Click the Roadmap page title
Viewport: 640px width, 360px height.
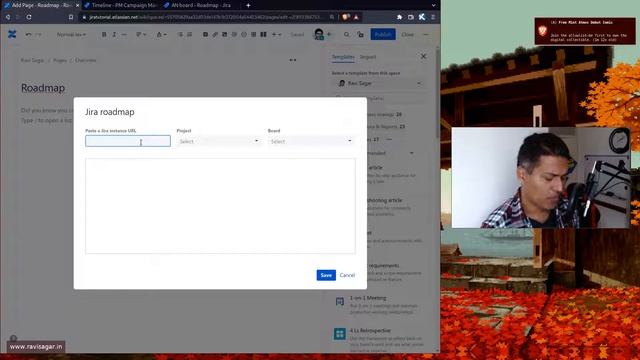pos(43,88)
